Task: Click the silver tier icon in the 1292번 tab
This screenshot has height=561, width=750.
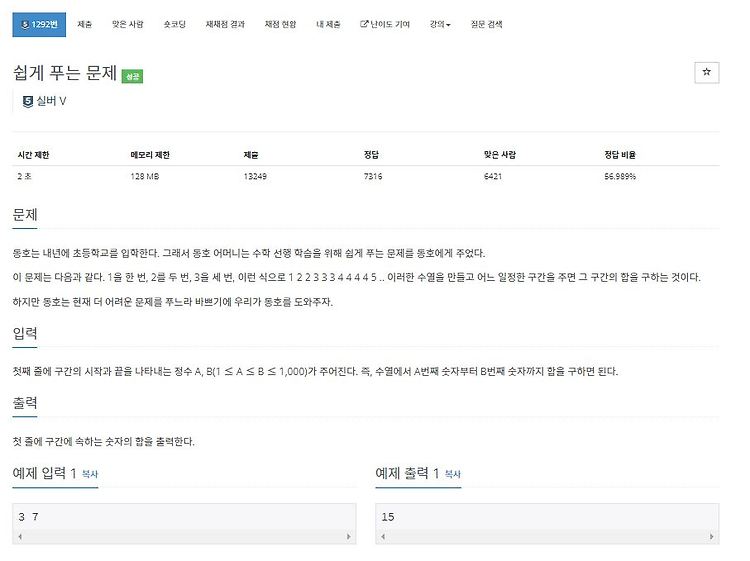Action: 25,24
